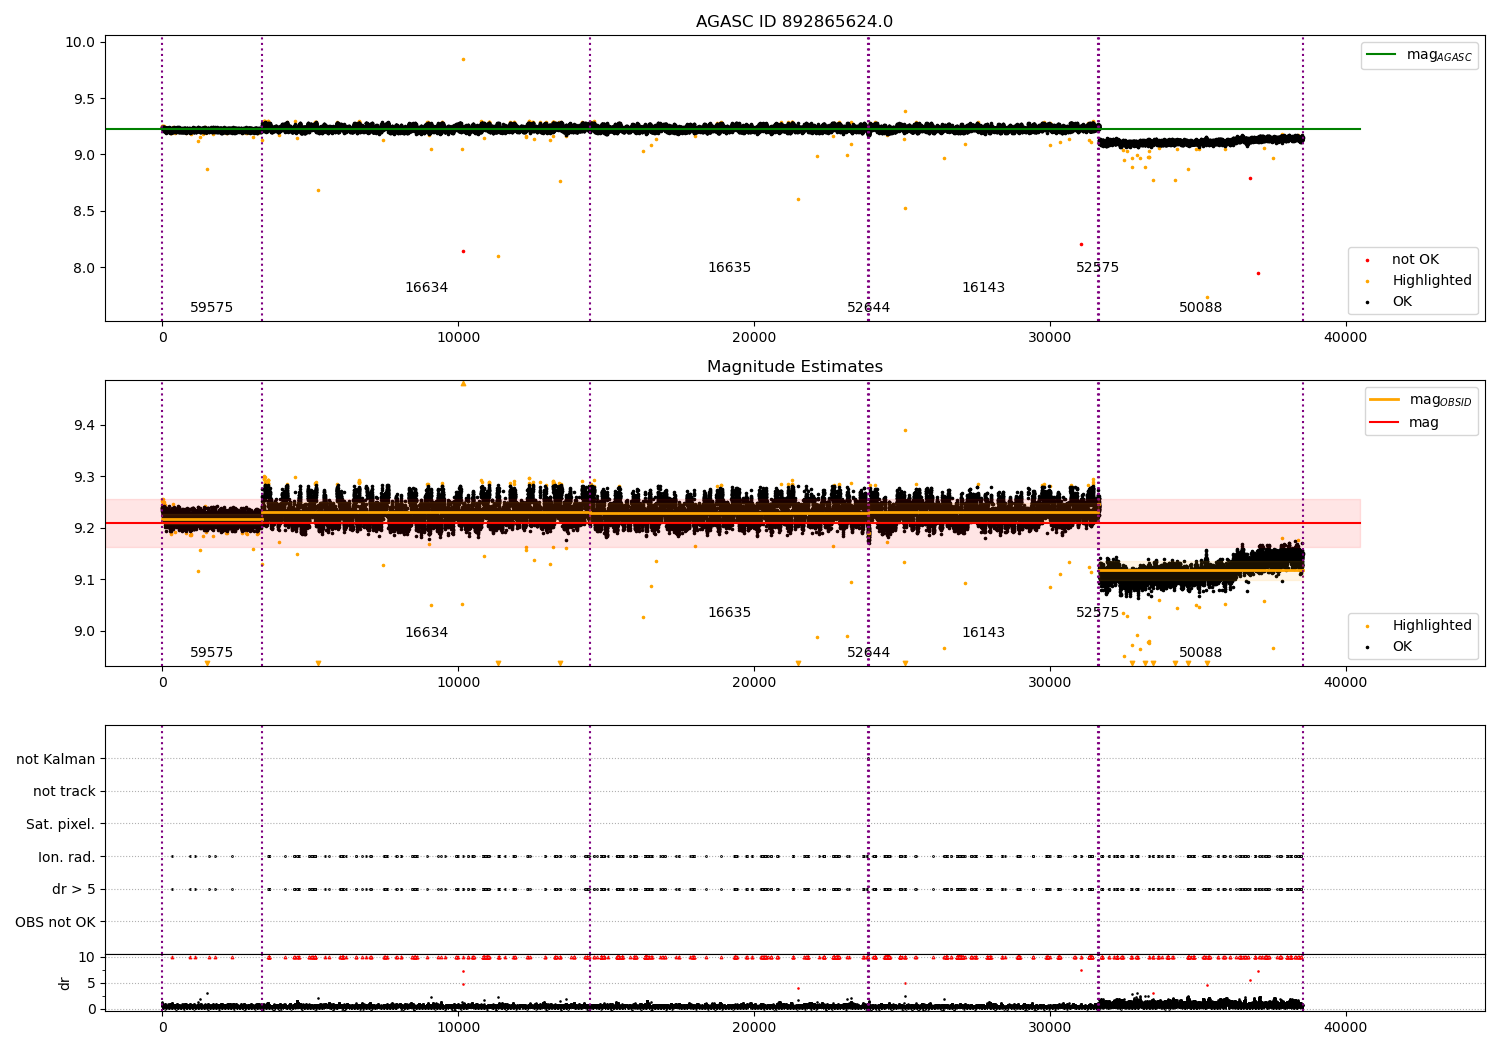Click obsid label '50088' in Magnitude Estimates plot
Screen dimensions: 1500x1050
(1200, 653)
